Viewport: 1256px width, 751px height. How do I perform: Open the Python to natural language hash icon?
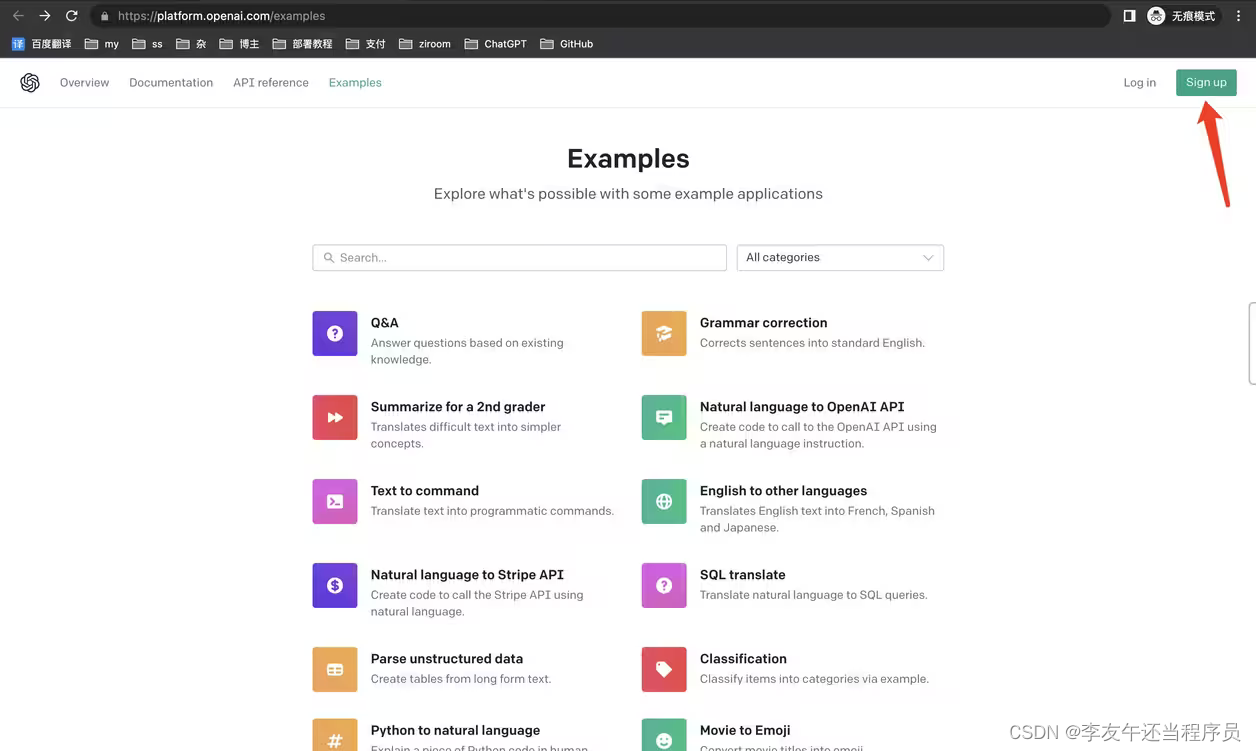point(335,735)
